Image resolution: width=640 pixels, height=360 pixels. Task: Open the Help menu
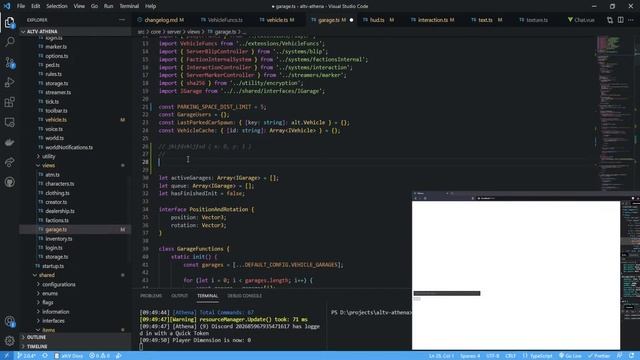pos(151,6)
